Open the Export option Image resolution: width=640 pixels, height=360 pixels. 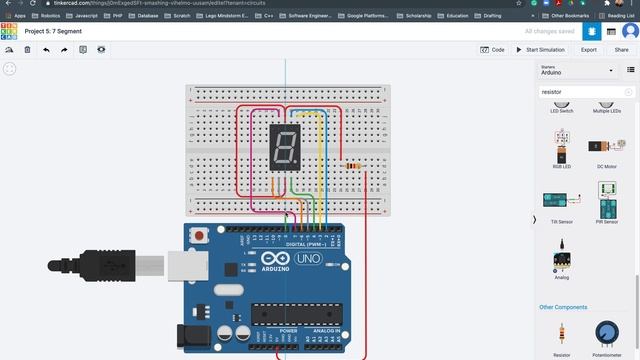[589, 50]
